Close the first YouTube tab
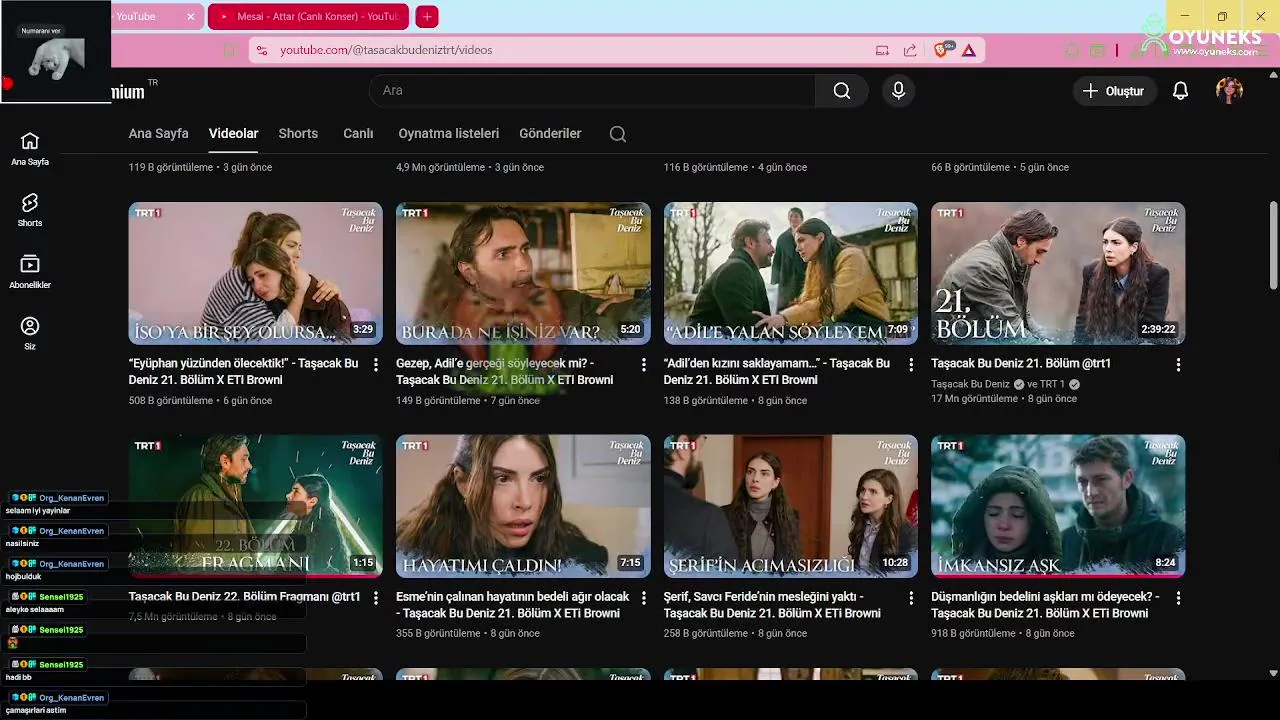Viewport: 1280px width, 720px height. (x=190, y=16)
